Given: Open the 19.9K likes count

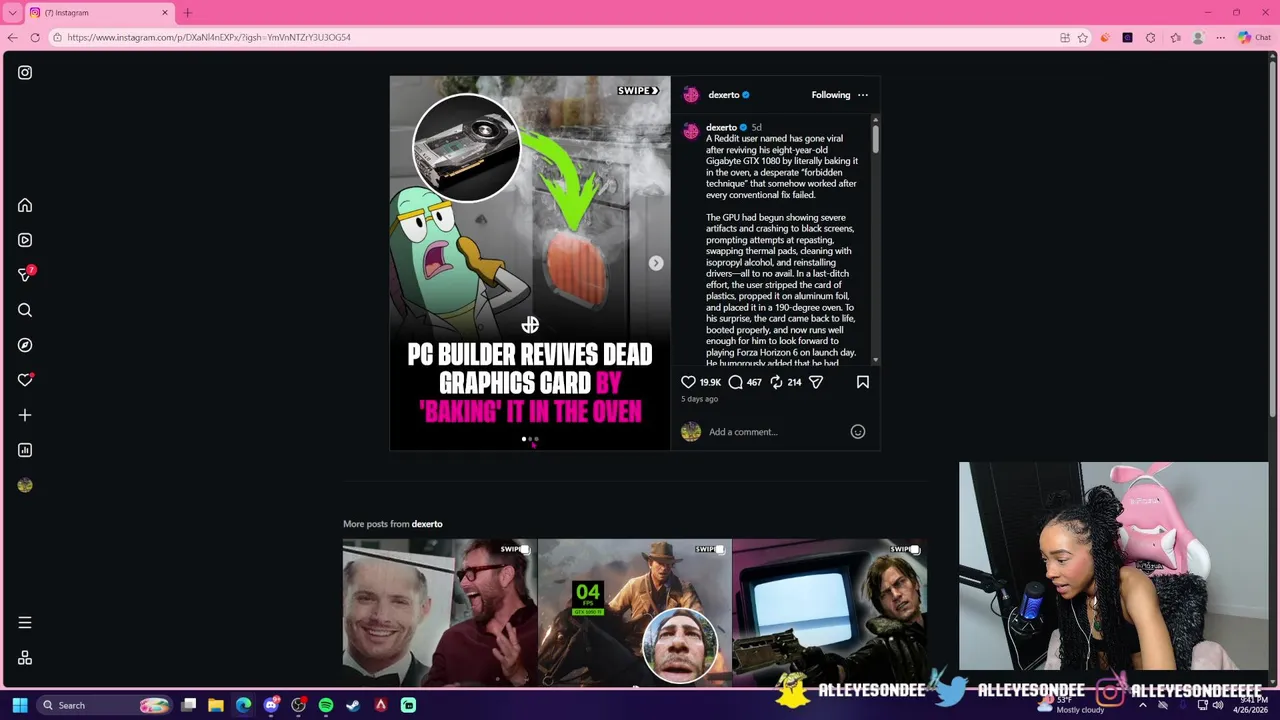Looking at the screenshot, I should coord(710,382).
